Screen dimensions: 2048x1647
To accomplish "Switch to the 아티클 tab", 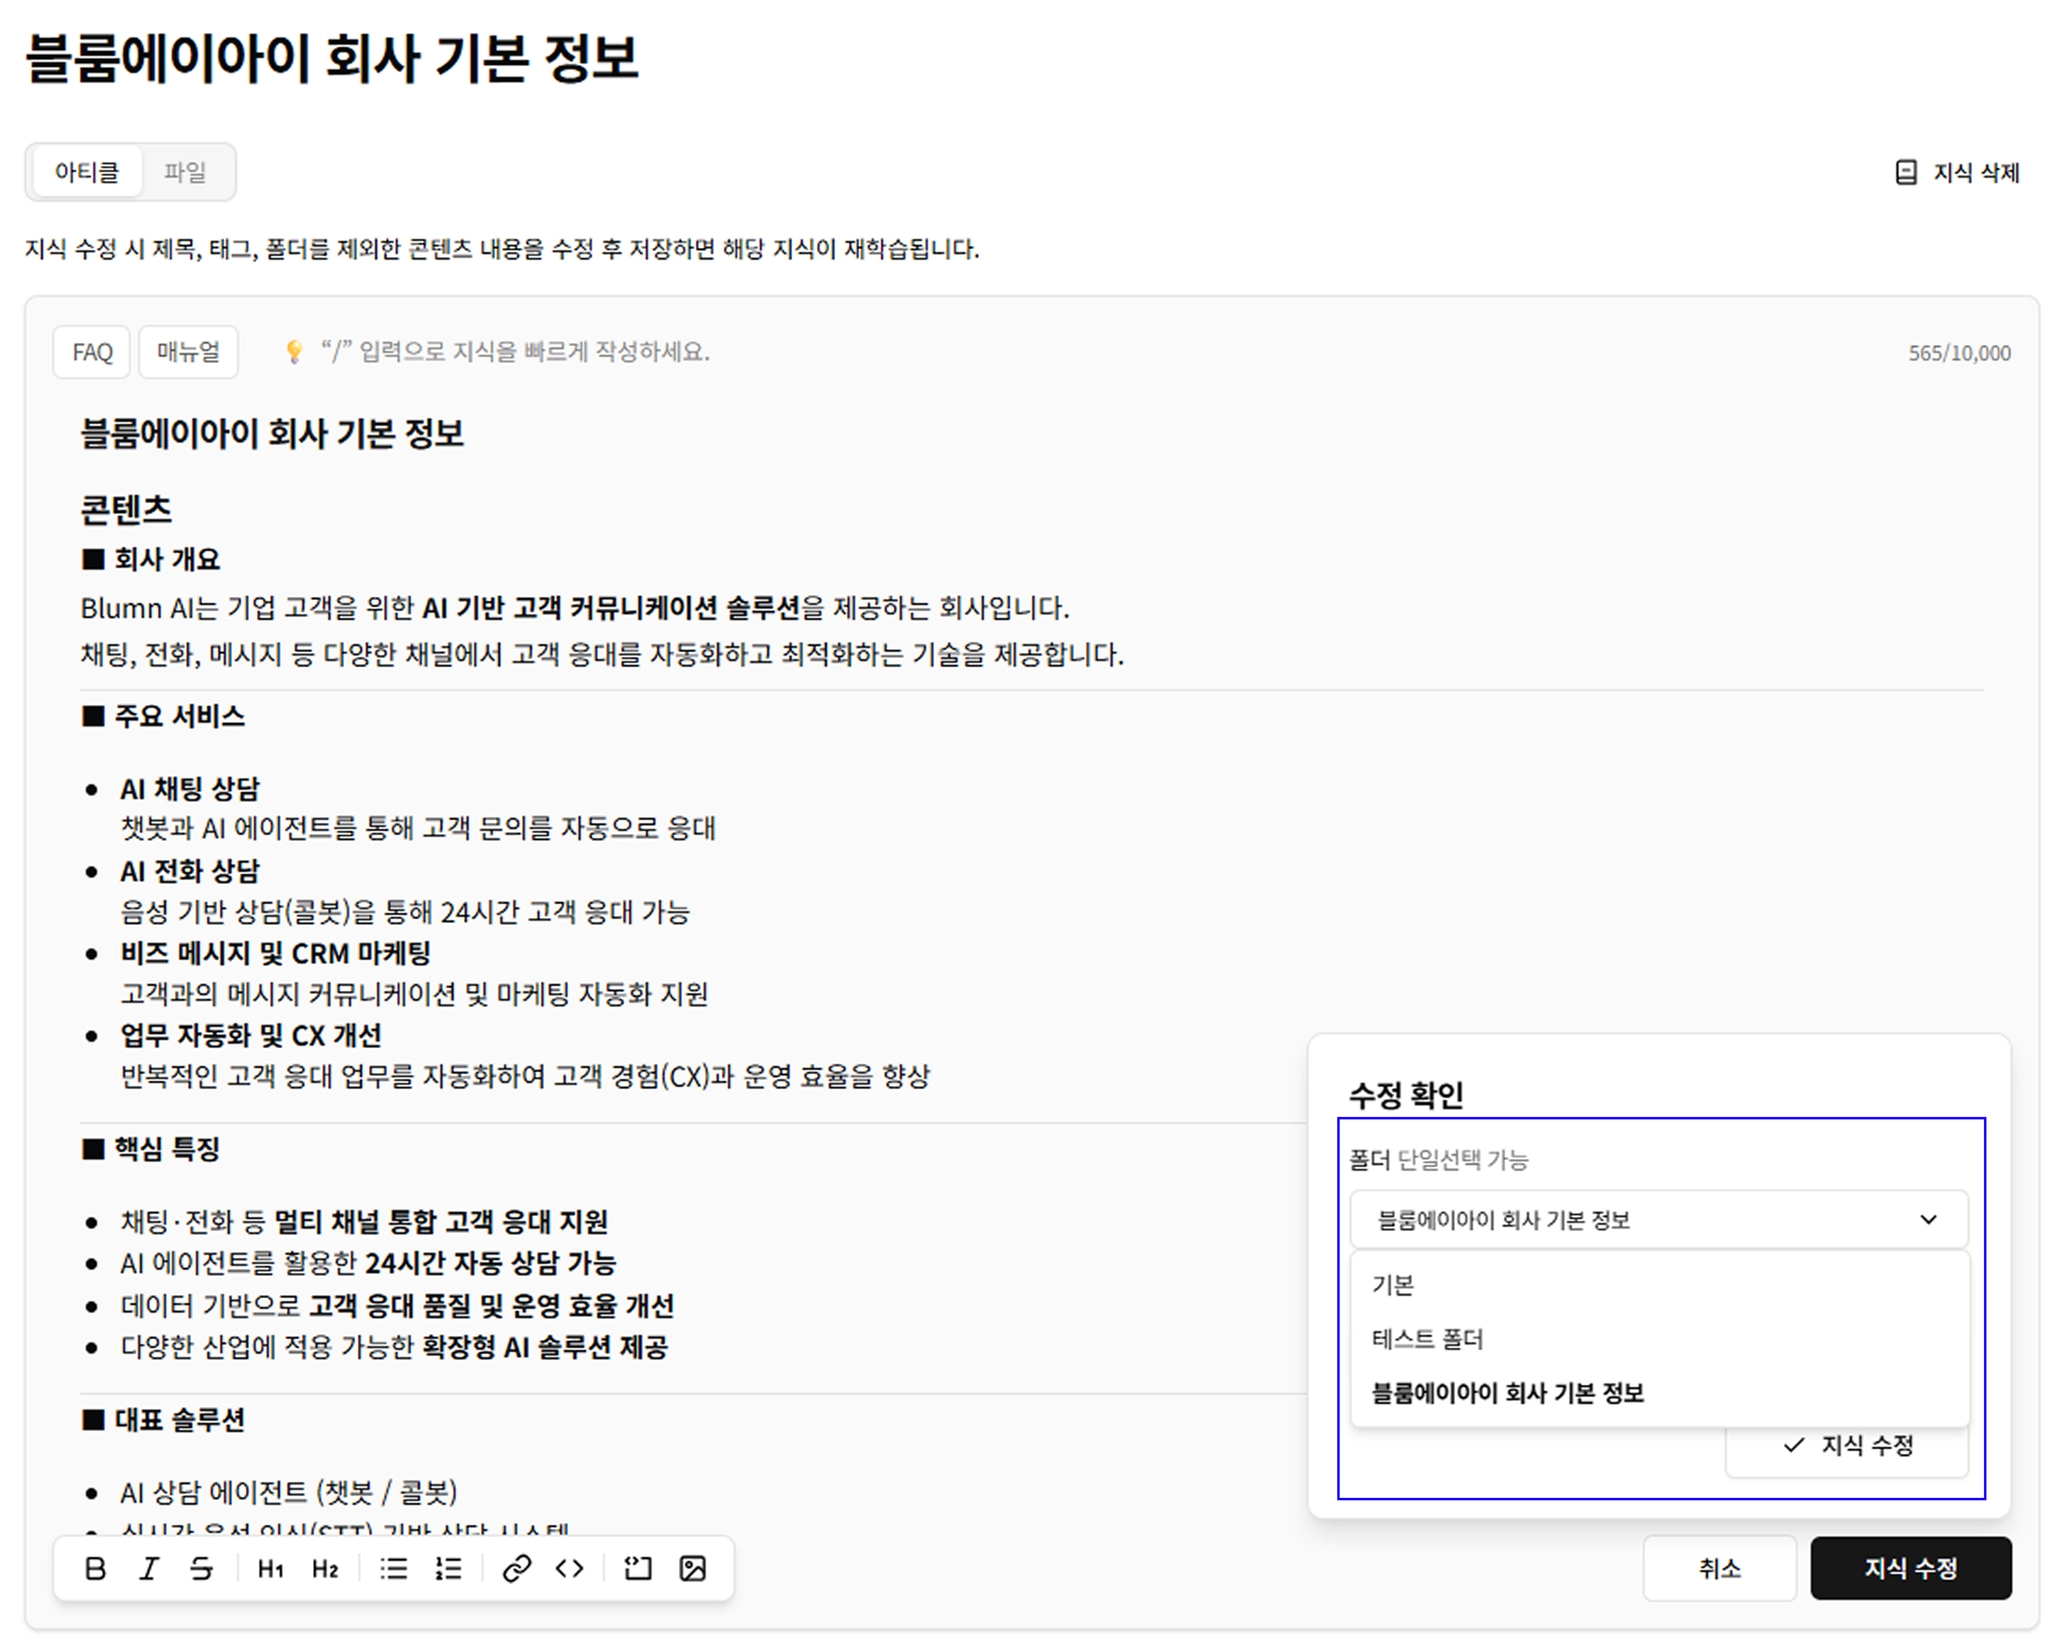I will pyautogui.click(x=87, y=172).
